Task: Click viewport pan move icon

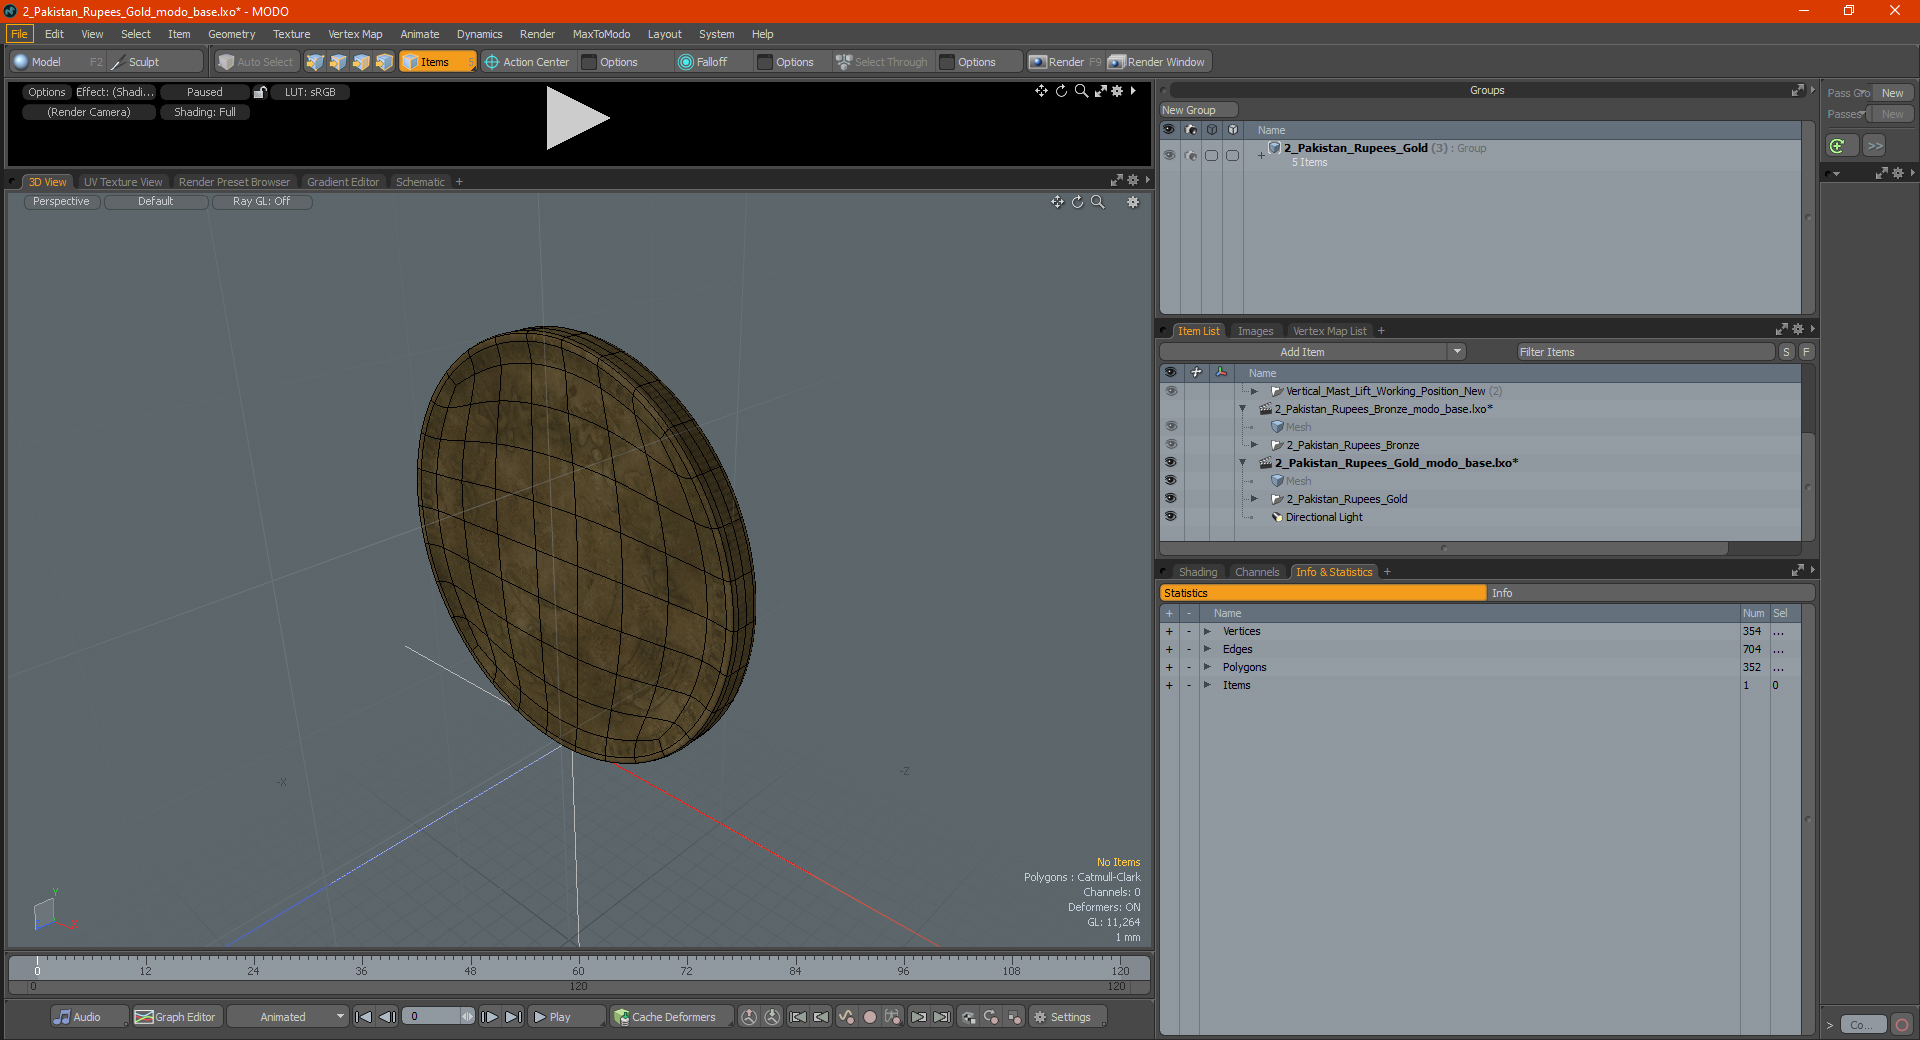Action: (x=1057, y=202)
